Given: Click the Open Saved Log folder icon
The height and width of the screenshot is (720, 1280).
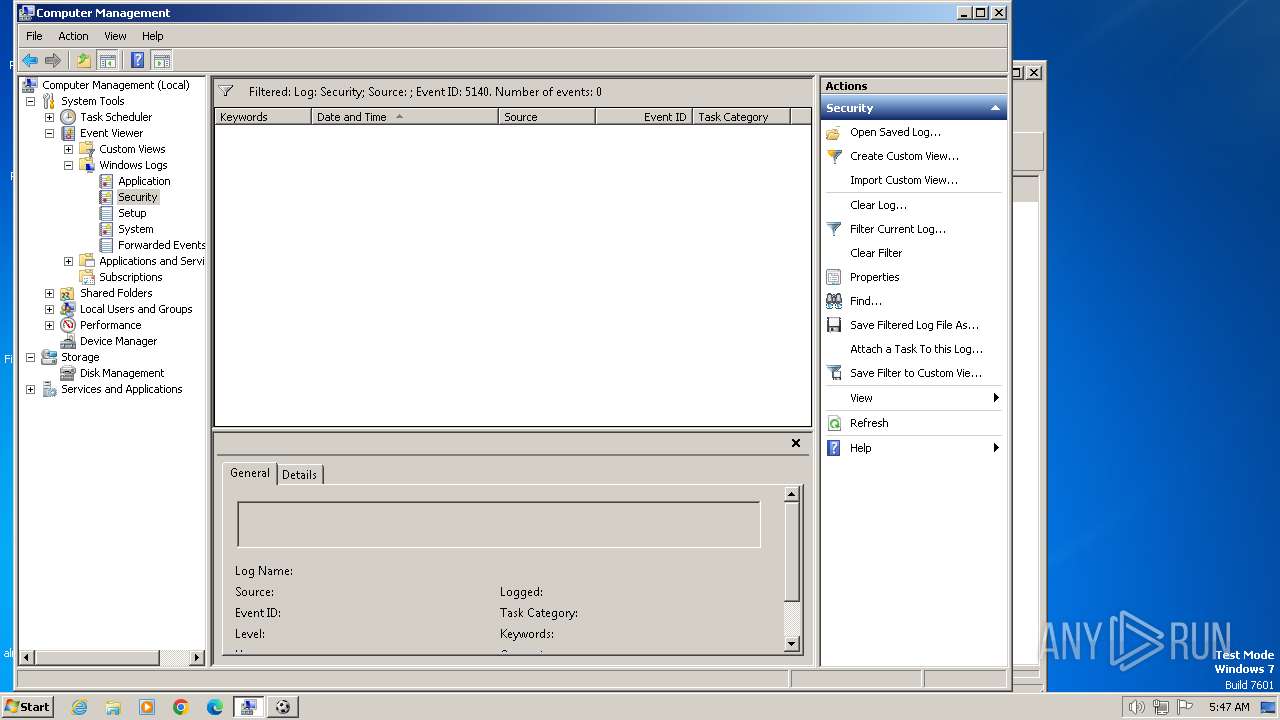Looking at the screenshot, I should pyautogui.click(x=834, y=132).
